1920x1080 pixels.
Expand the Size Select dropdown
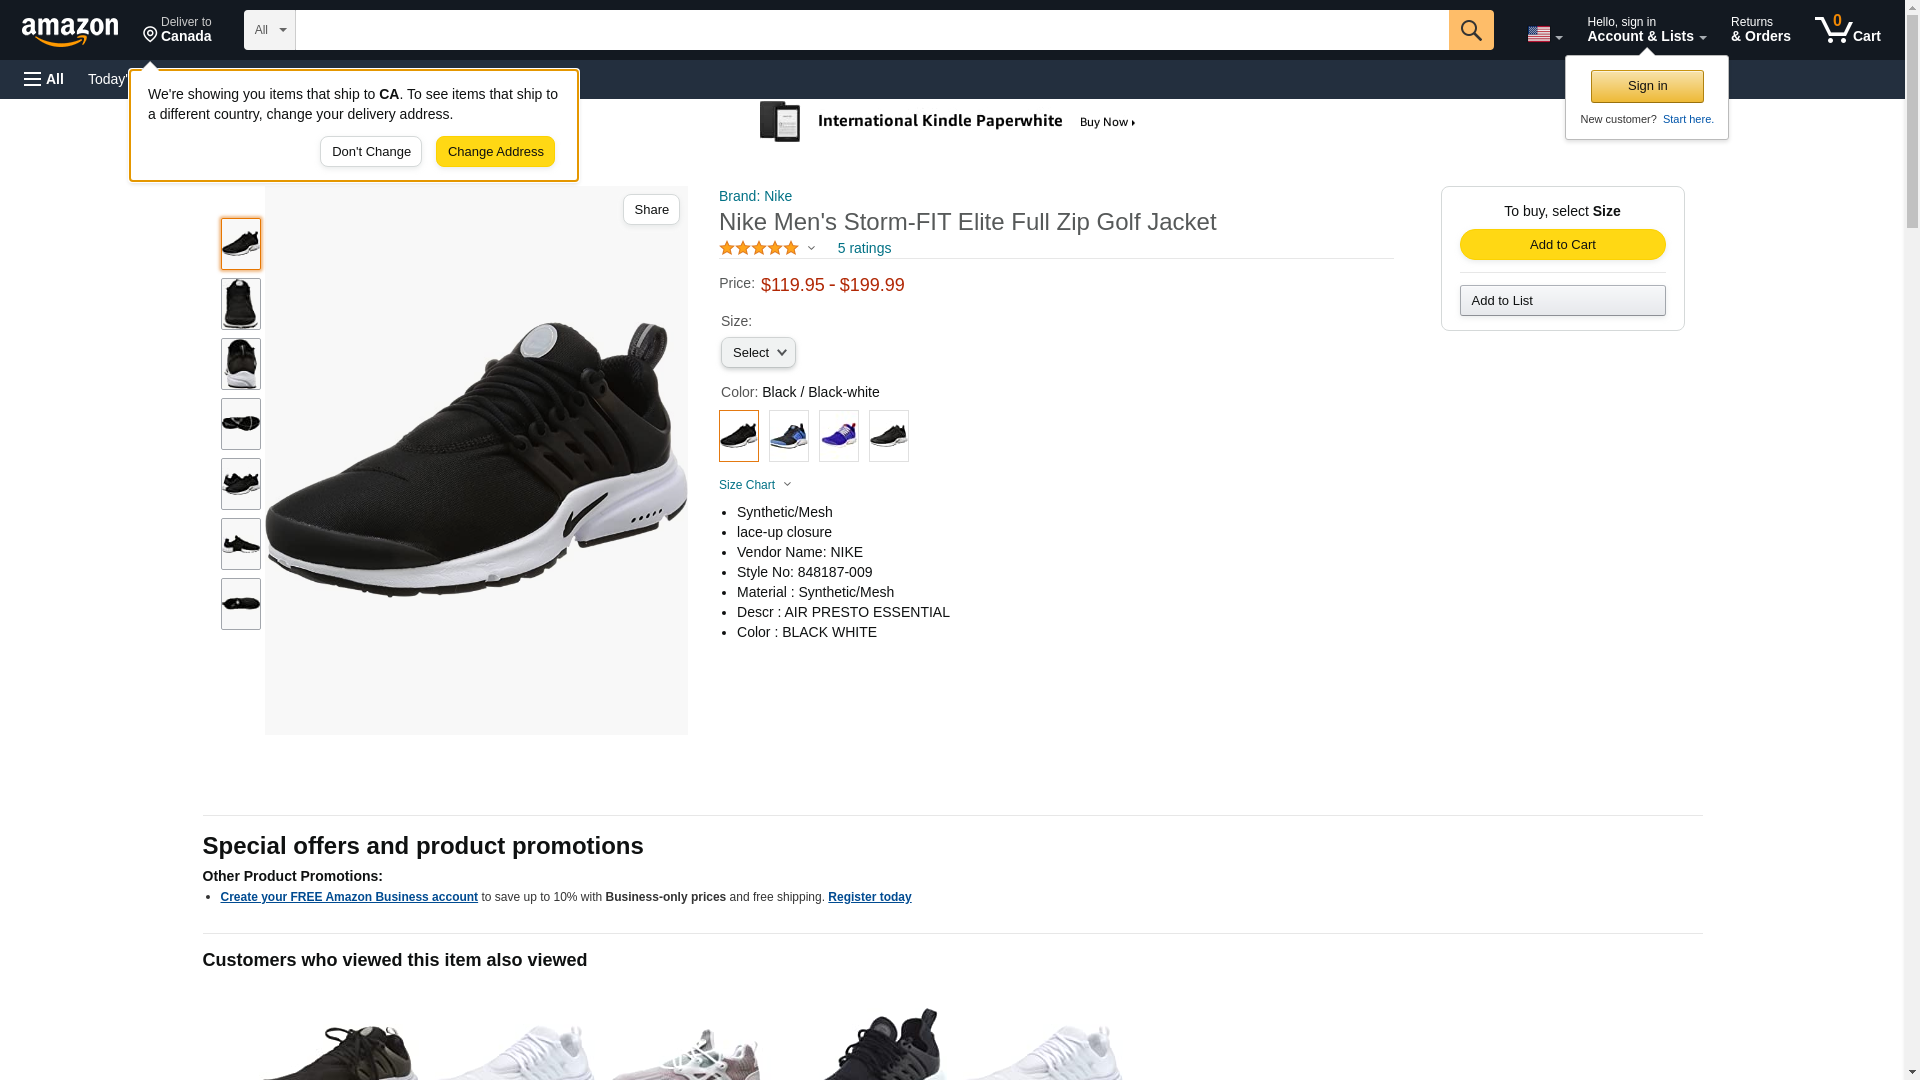758,353
